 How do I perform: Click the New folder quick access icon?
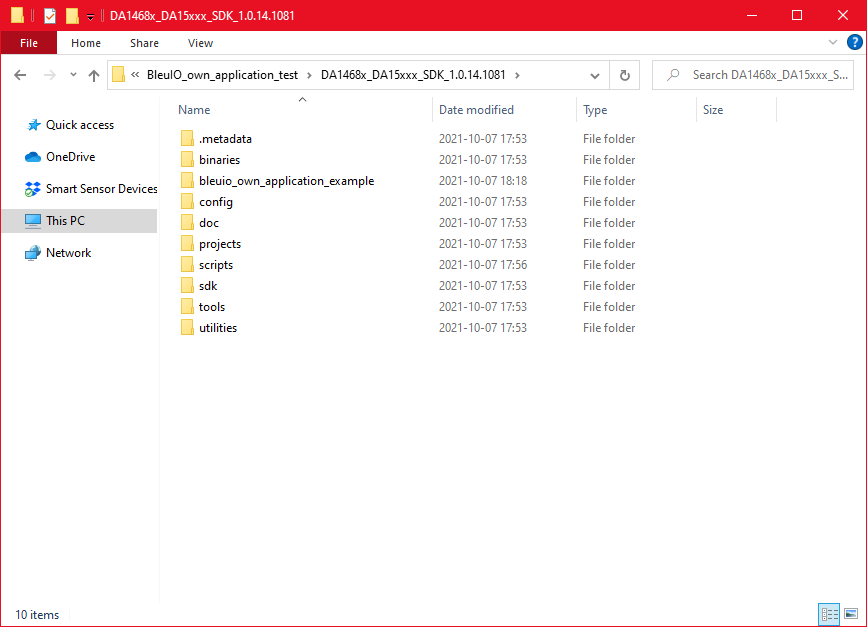tap(72, 15)
